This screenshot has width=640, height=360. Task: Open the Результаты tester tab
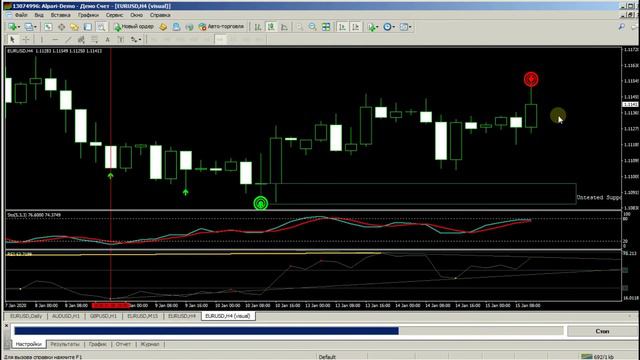point(65,344)
